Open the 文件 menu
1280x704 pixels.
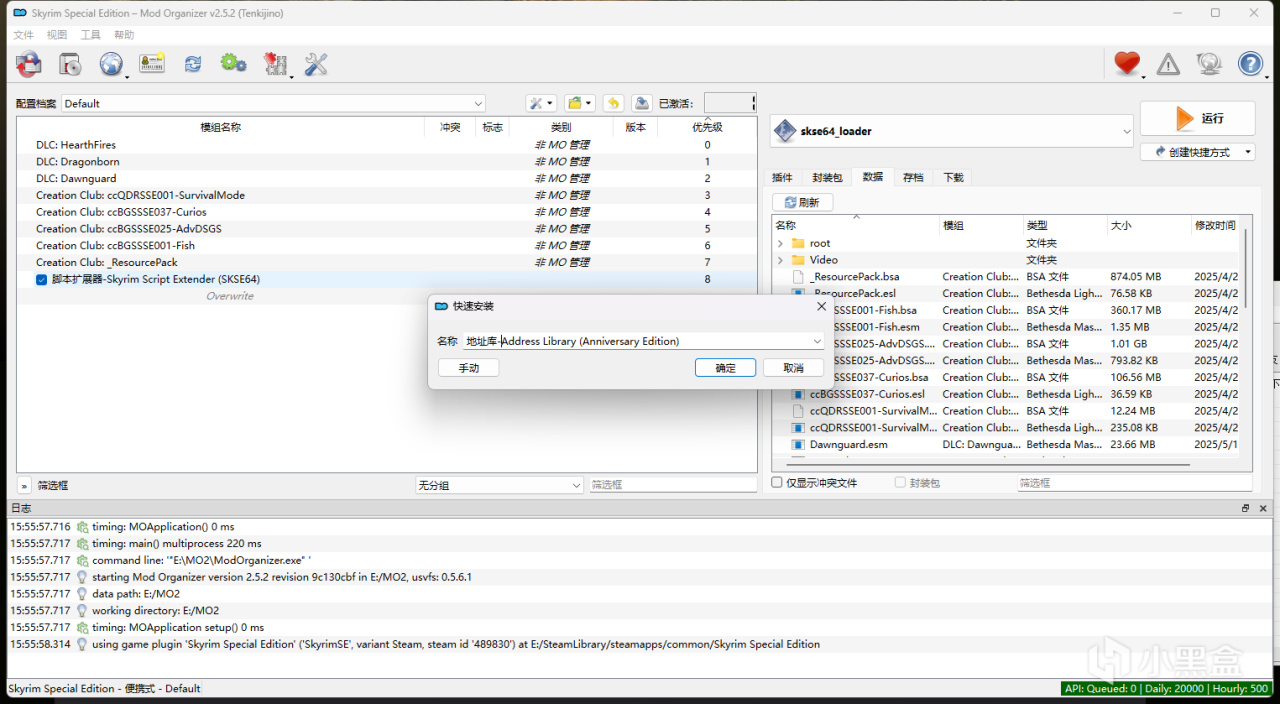(x=23, y=35)
